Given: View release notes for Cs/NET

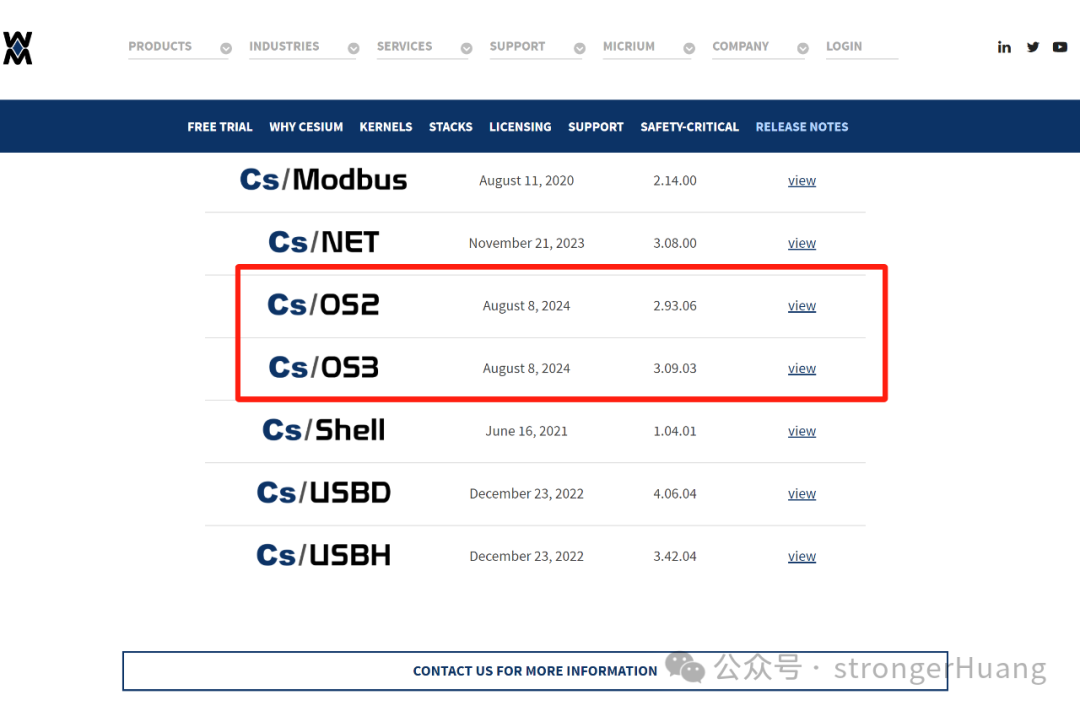Looking at the screenshot, I should [x=802, y=243].
